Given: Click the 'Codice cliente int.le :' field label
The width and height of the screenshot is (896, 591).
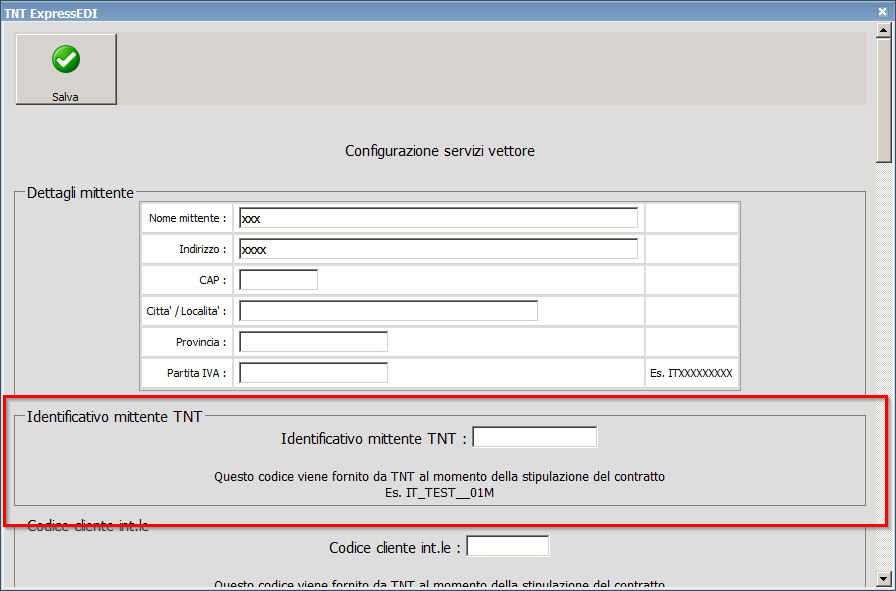Looking at the screenshot, I should pyautogui.click(x=395, y=548).
